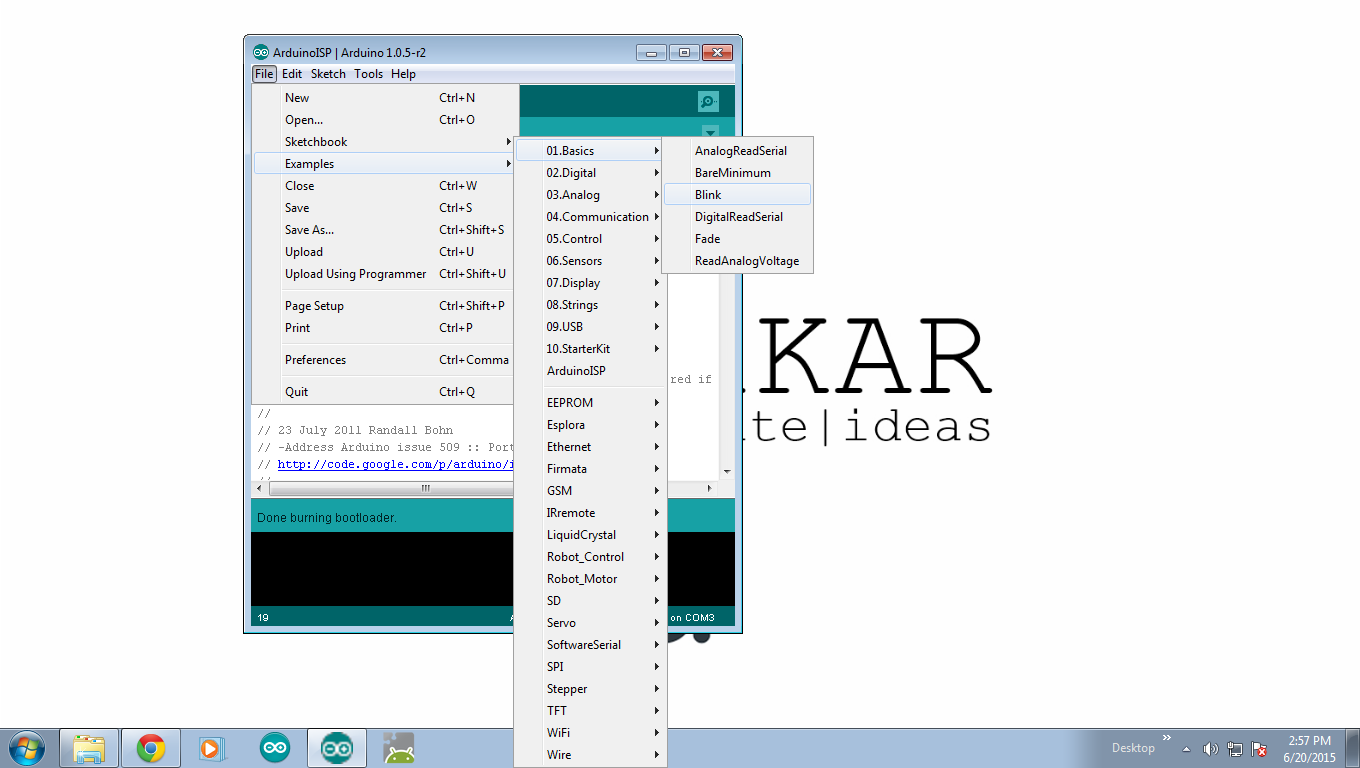The height and width of the screenshot is (768, 1360).
Task: Expand 06.Sensors examples submenu
Action: point(590,261)
